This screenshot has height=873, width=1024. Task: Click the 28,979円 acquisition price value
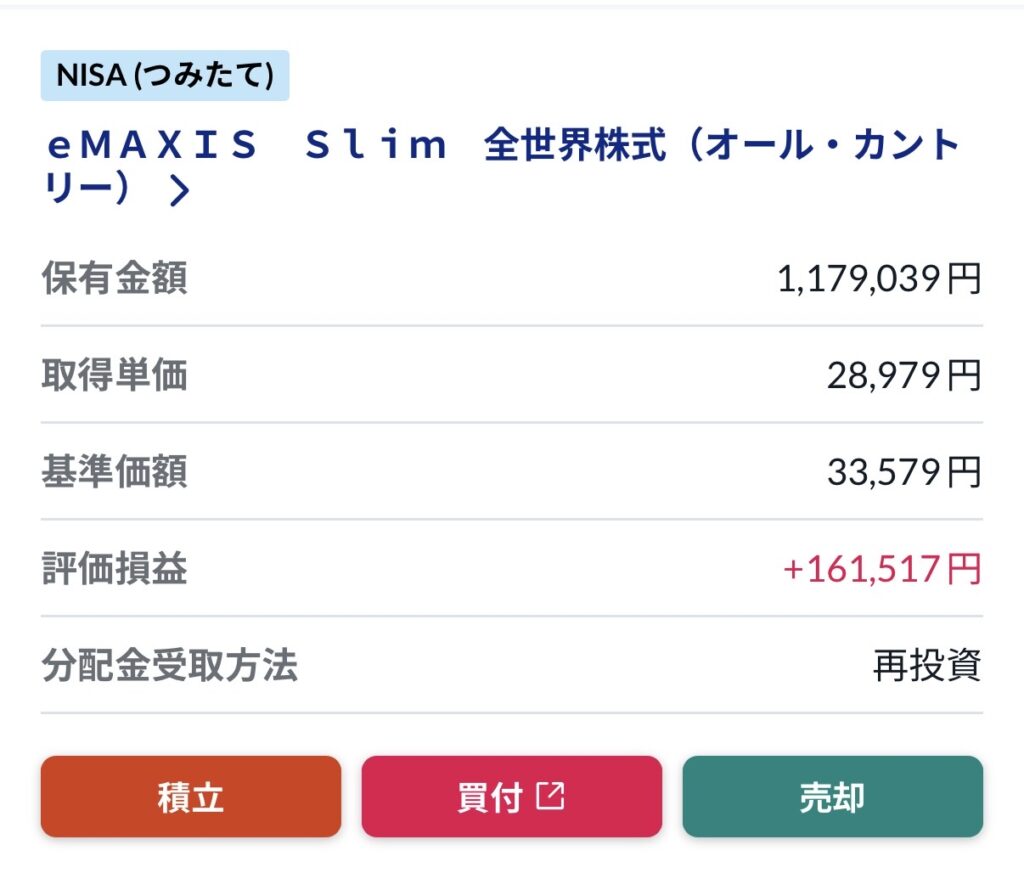pos(903,376)
